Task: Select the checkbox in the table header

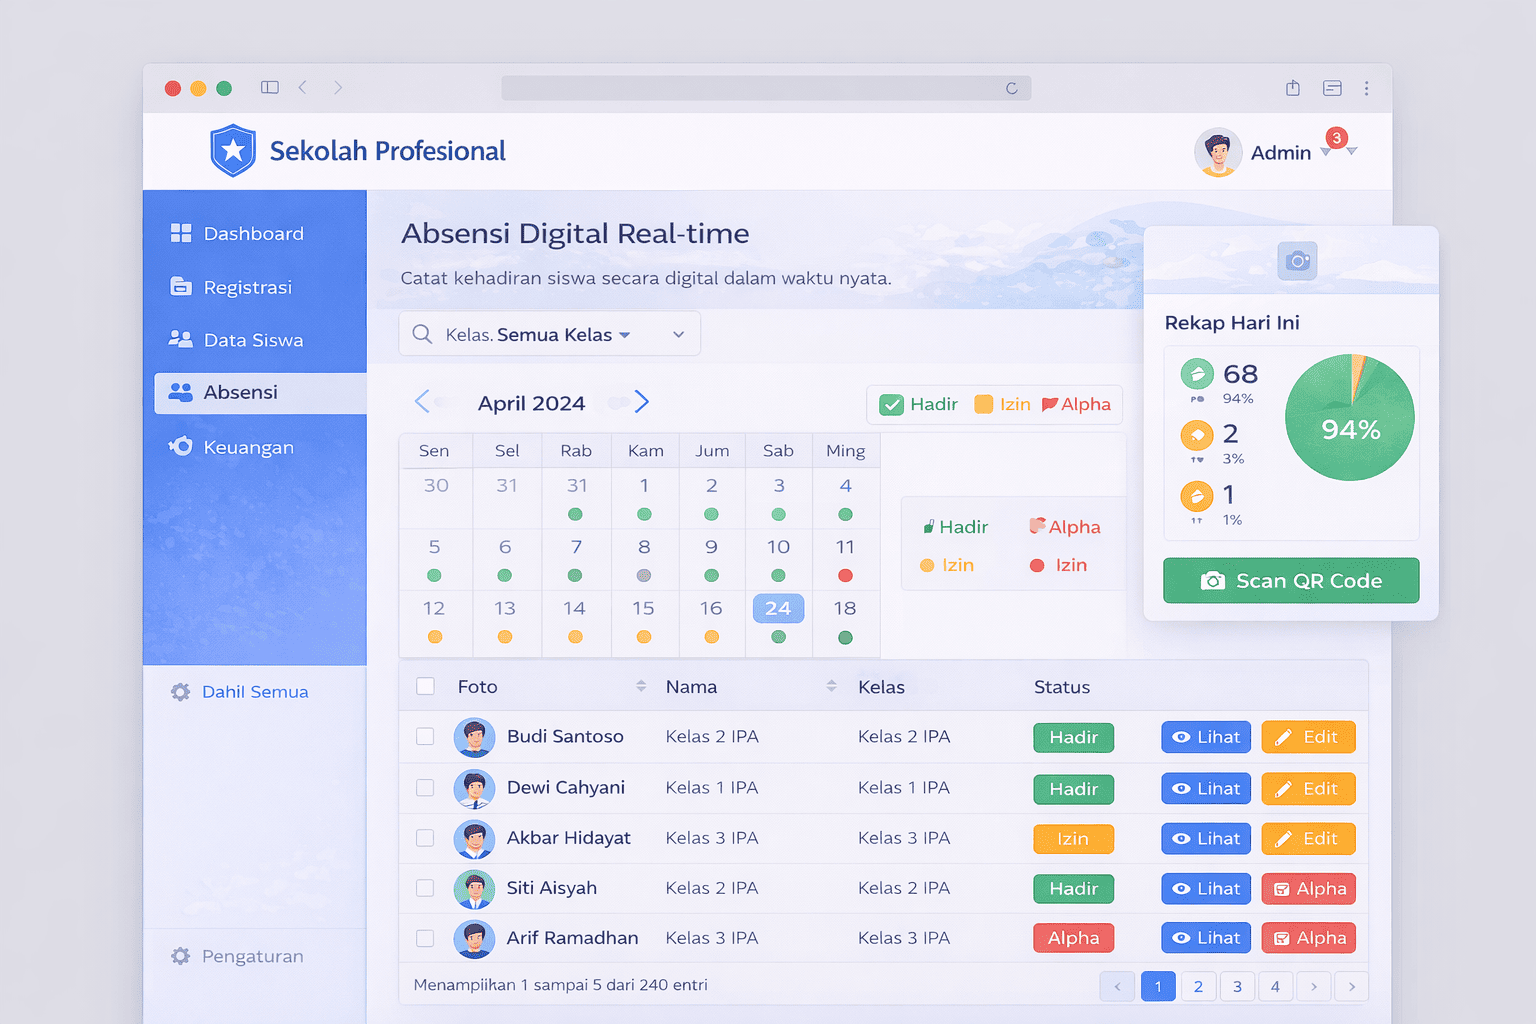Action: [x=425, y=686]
